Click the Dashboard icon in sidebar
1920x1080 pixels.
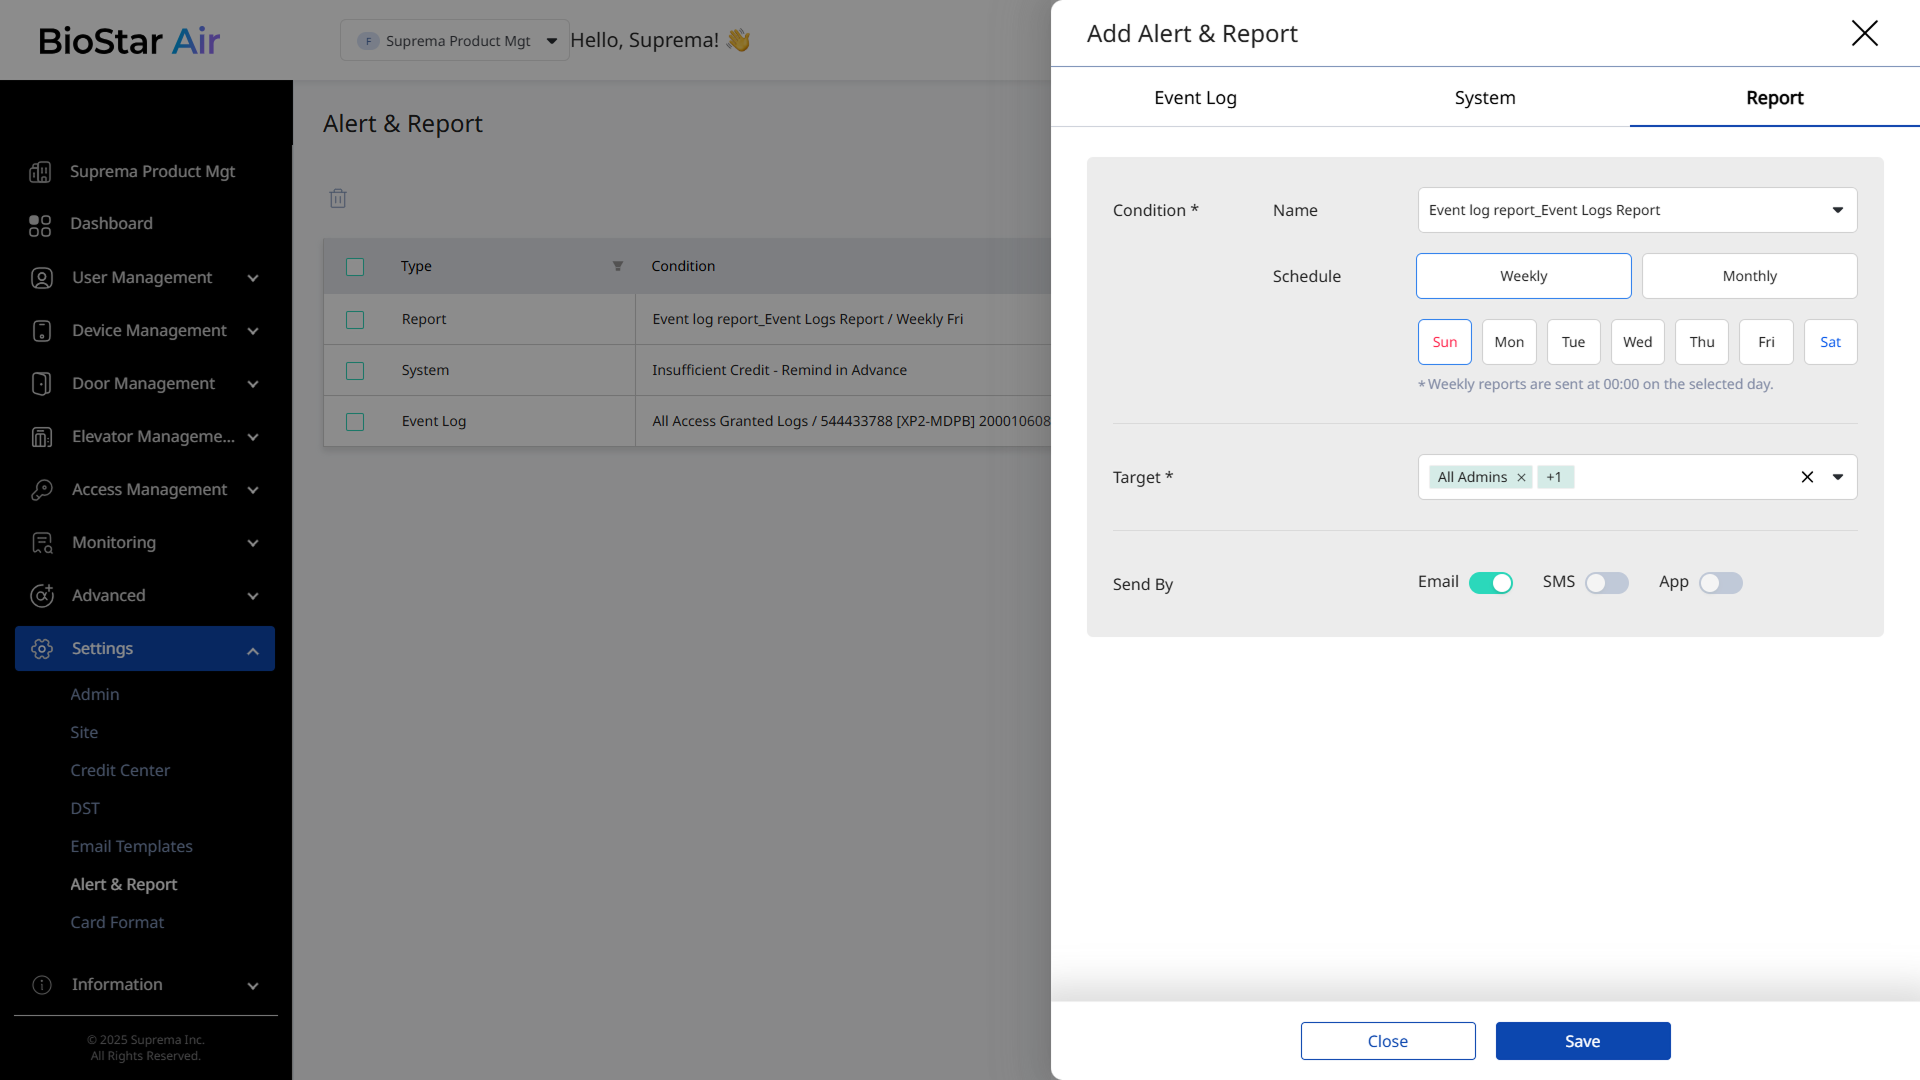tap(40, 225)
